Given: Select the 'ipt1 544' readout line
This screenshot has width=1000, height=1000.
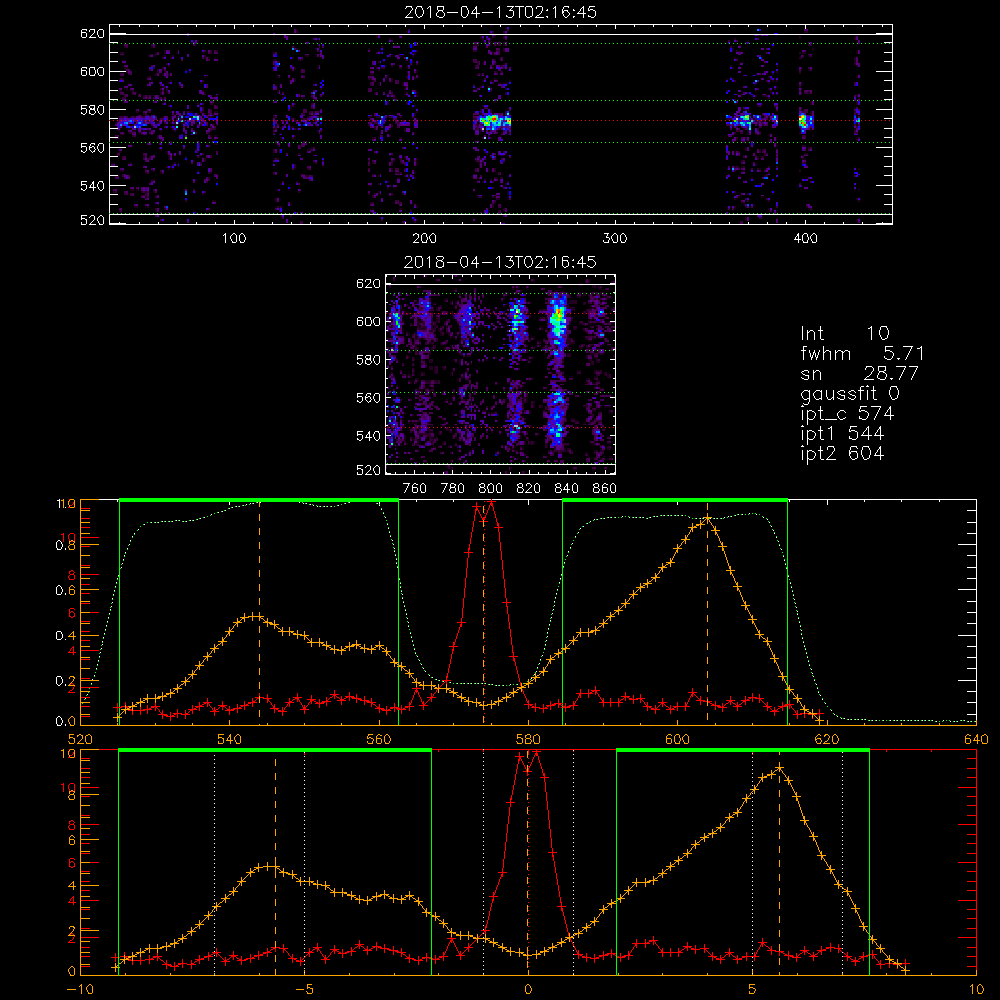Looking at the screenshot, I should 842,434.
